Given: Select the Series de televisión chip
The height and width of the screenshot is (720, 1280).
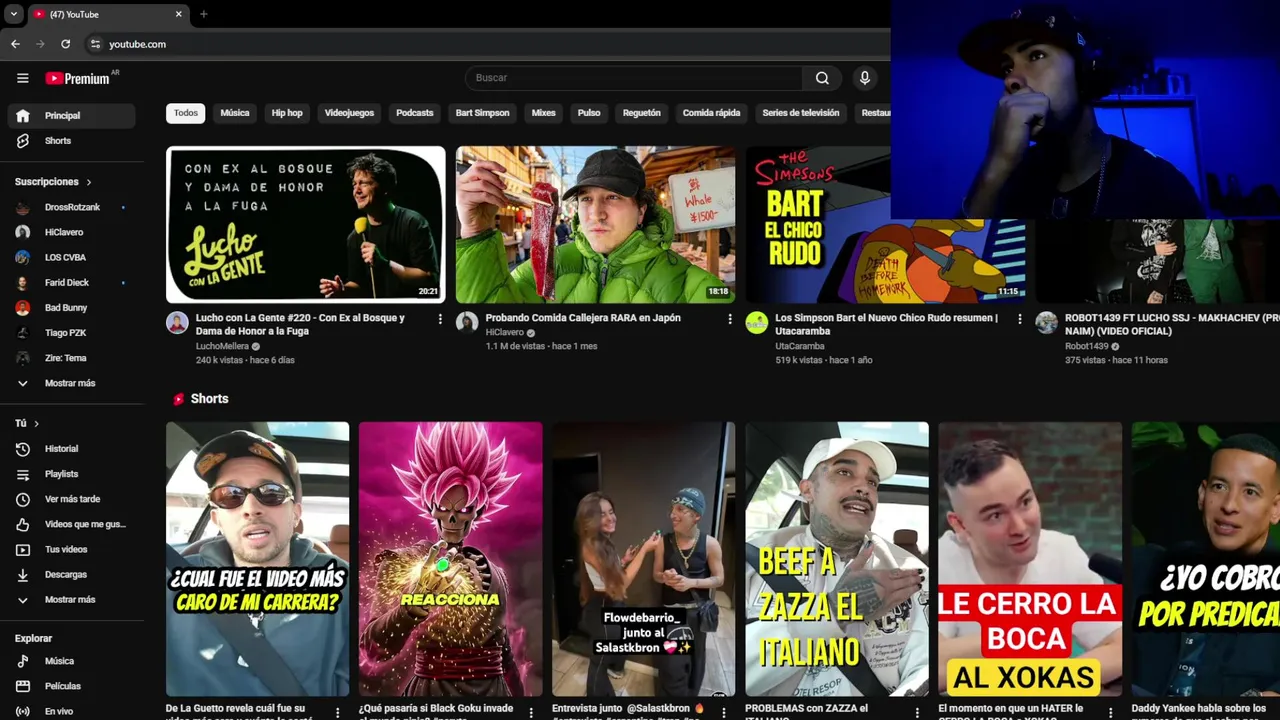Looking at the screenshot, I should click(801, 113).
